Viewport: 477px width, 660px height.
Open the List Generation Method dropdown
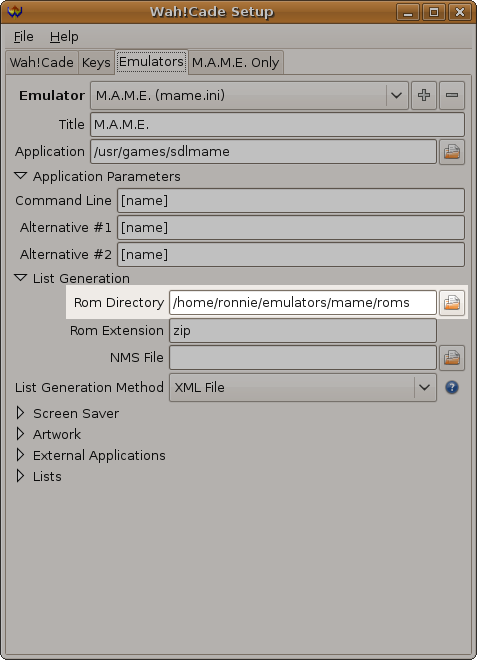tap(303, 387)
